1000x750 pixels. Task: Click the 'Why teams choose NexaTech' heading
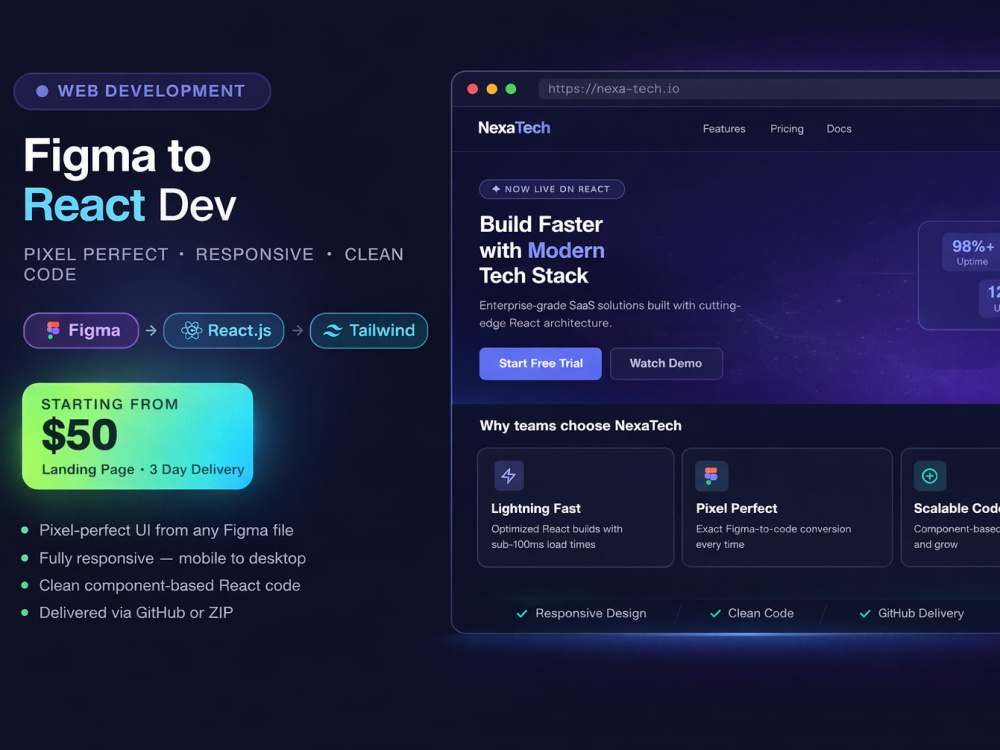[x=580, y=425]
